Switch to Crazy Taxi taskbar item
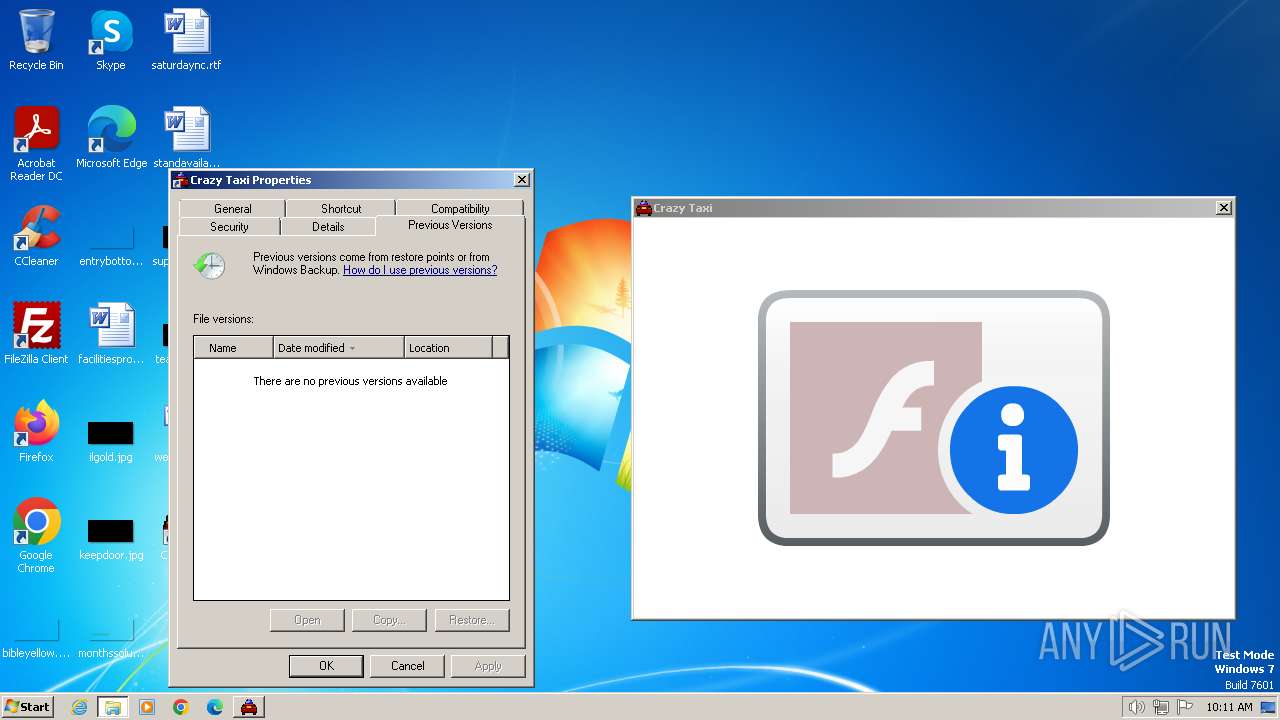This screenshot has height=720, width=1280. pos(249,707)
